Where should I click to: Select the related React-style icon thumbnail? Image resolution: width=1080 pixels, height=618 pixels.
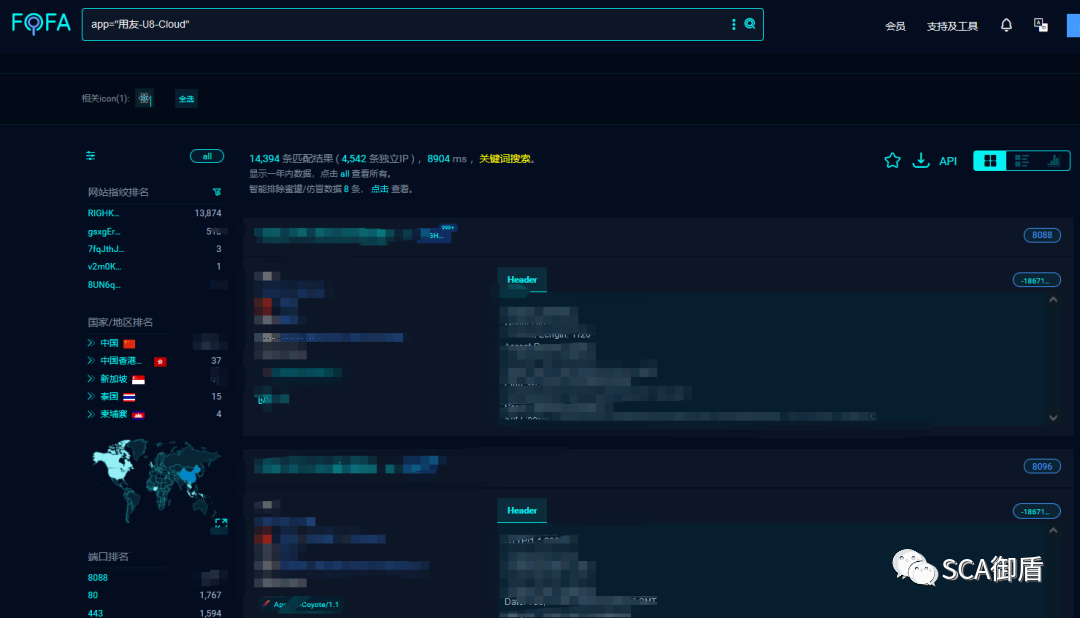click(144, 99)
